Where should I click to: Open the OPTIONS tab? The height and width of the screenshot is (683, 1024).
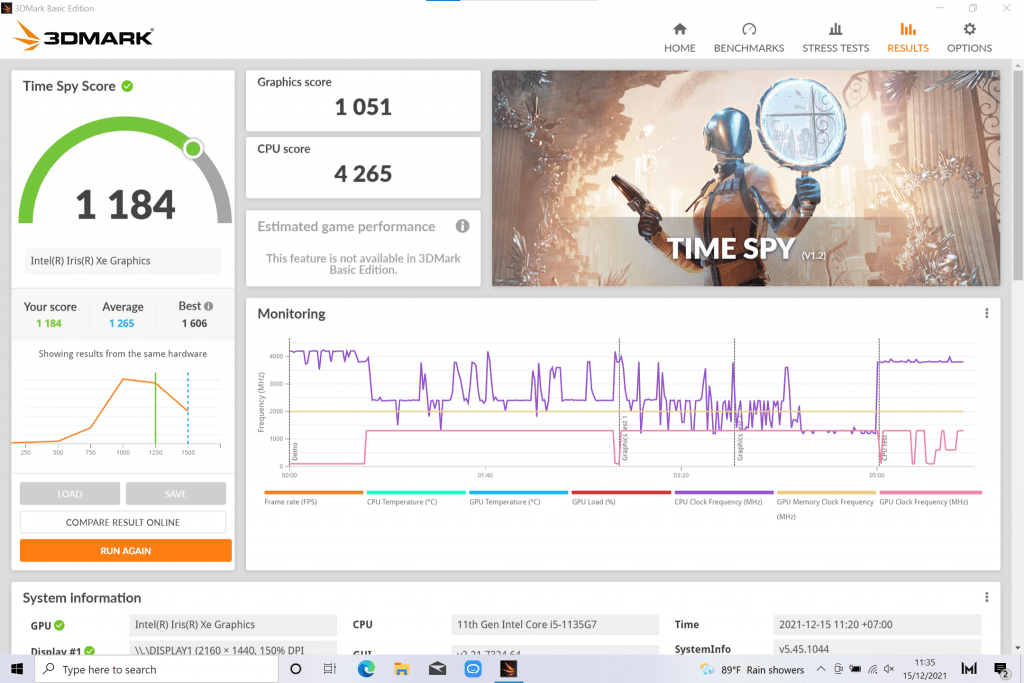[x=969, y=38]
